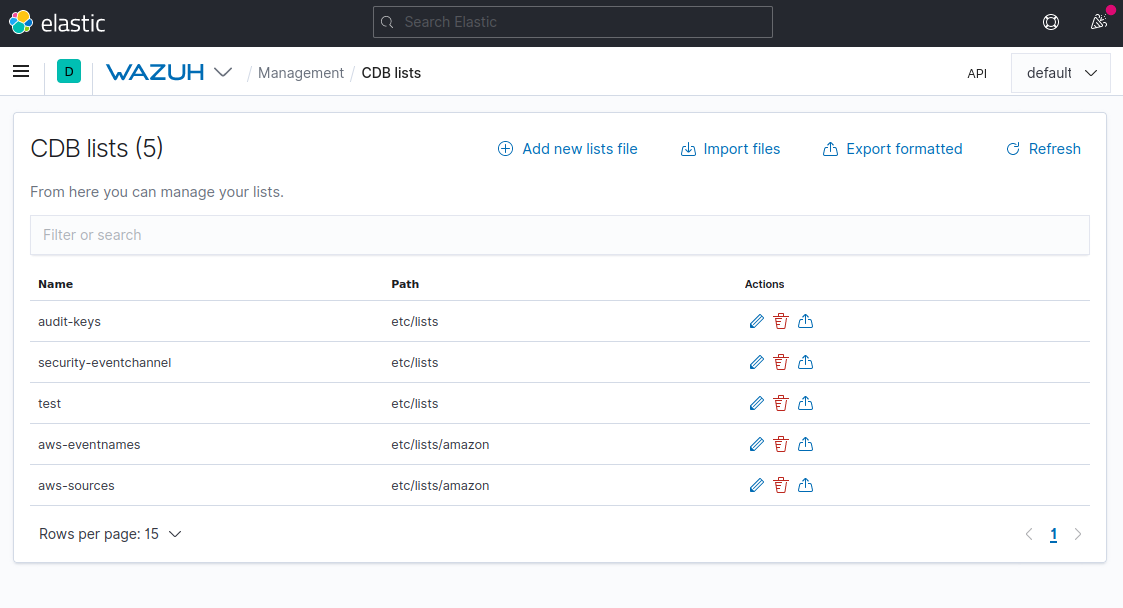The image size is (1123, 608).
Task: Open the Rows per page selector
Action: point(108,533)
